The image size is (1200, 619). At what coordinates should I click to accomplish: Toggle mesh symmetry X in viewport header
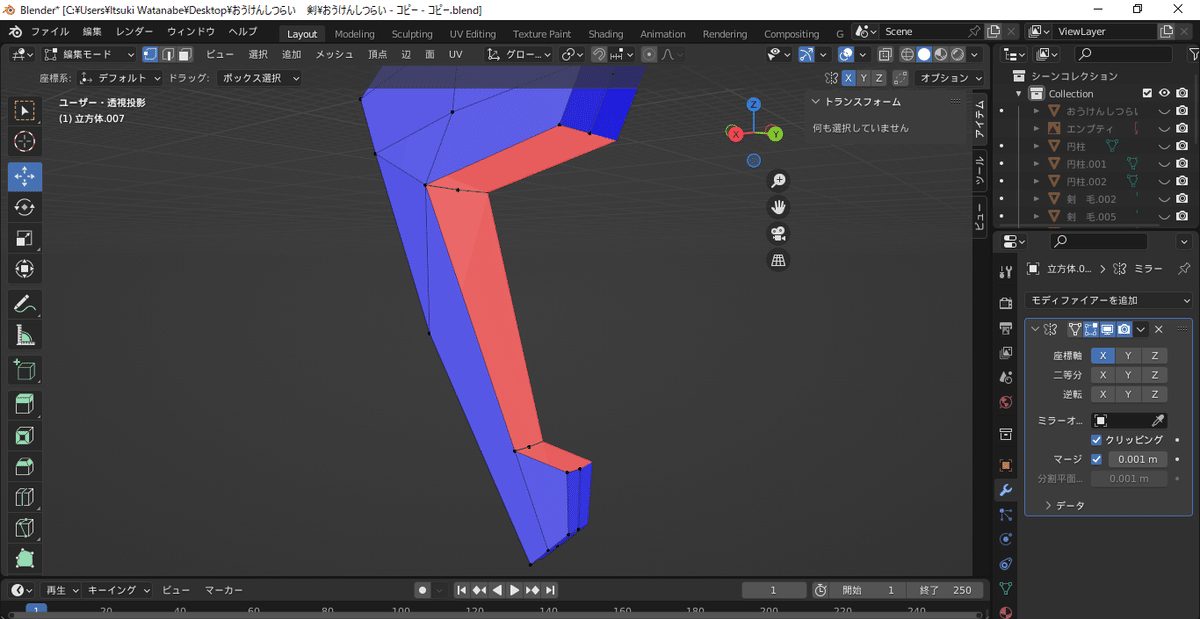coord(848,78)
